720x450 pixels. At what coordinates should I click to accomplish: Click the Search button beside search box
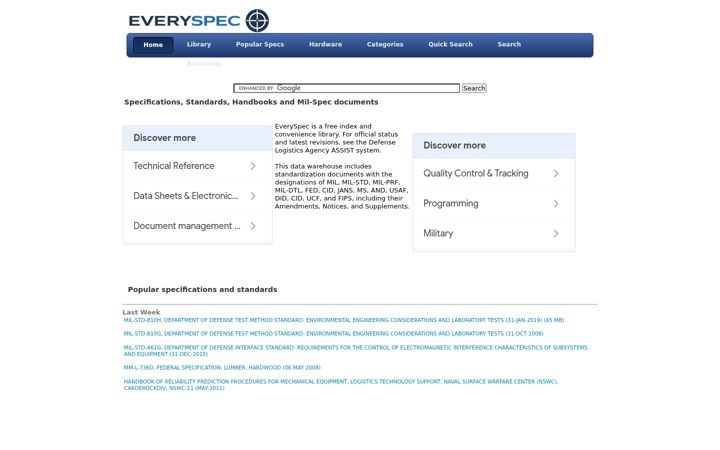coord(474,88)
